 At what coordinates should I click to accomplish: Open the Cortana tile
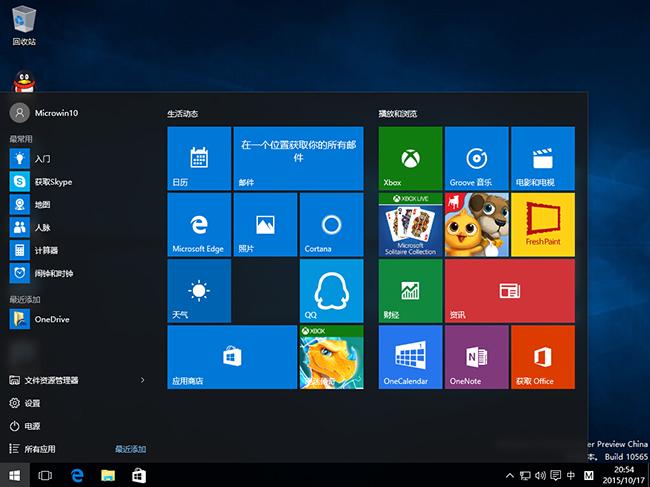[332, 225]
